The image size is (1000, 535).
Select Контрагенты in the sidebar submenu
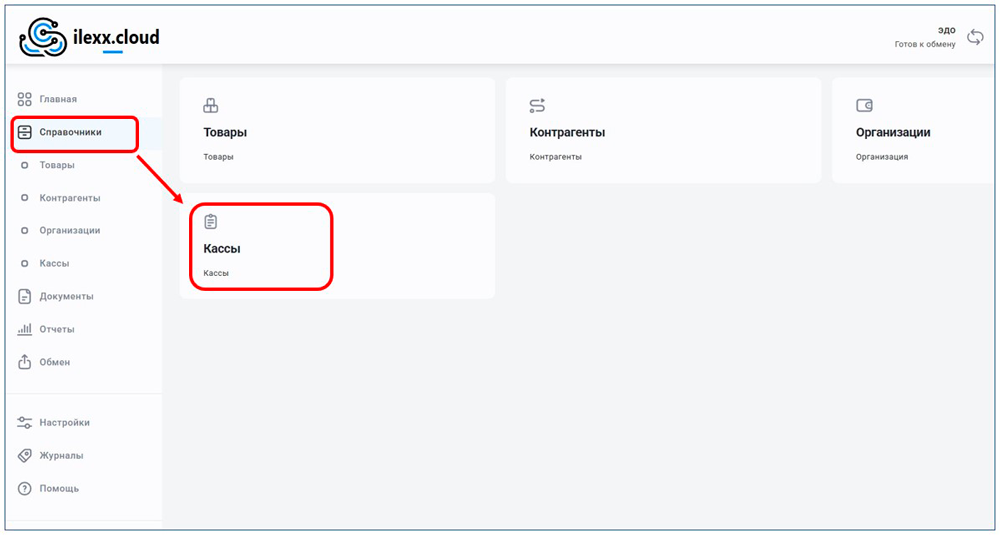coord(69,198)
